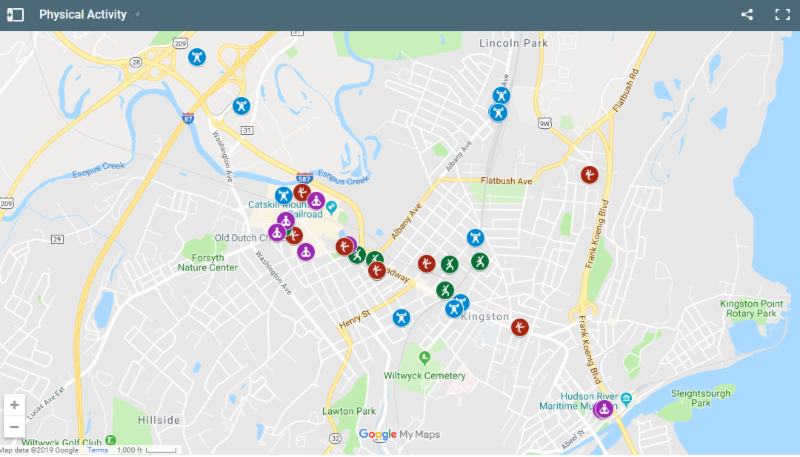Click the Kingston Point Rotary Park label
The height and width of the screenshot is (457, 800).
point(751,309)
